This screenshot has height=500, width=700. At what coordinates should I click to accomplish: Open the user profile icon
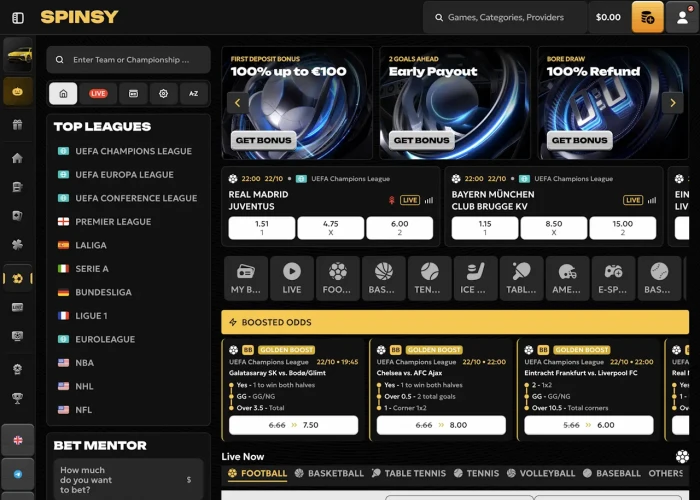pyautogui.click(x=682, y=17)
